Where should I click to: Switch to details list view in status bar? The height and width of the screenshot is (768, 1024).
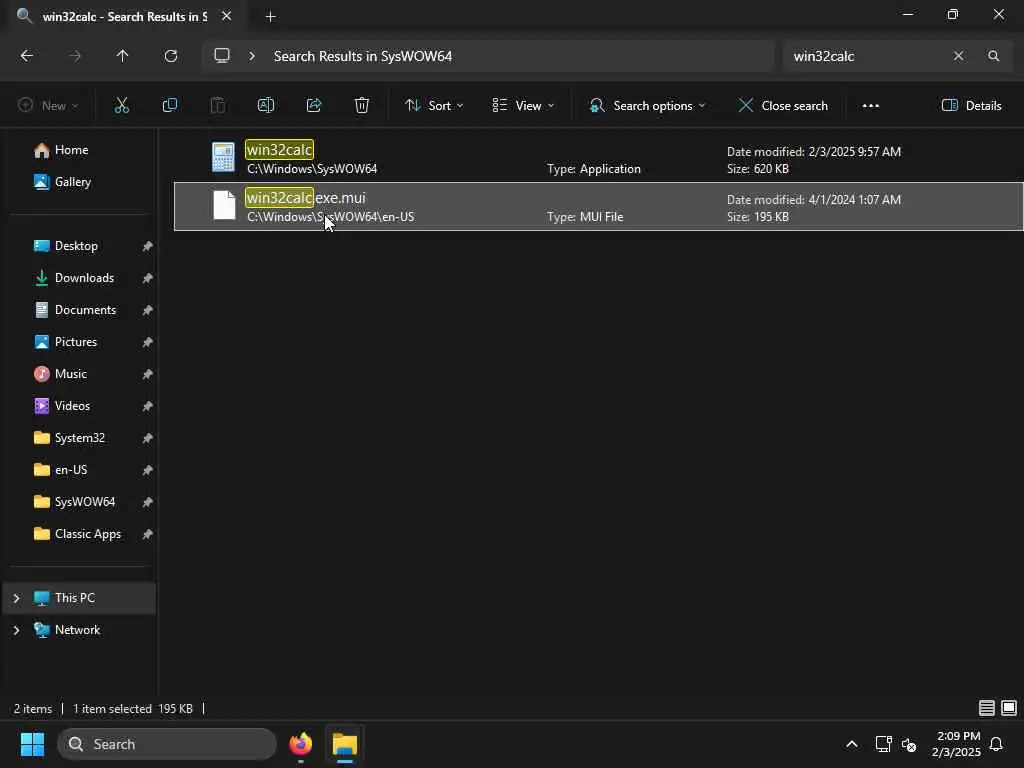pos(987,708)
